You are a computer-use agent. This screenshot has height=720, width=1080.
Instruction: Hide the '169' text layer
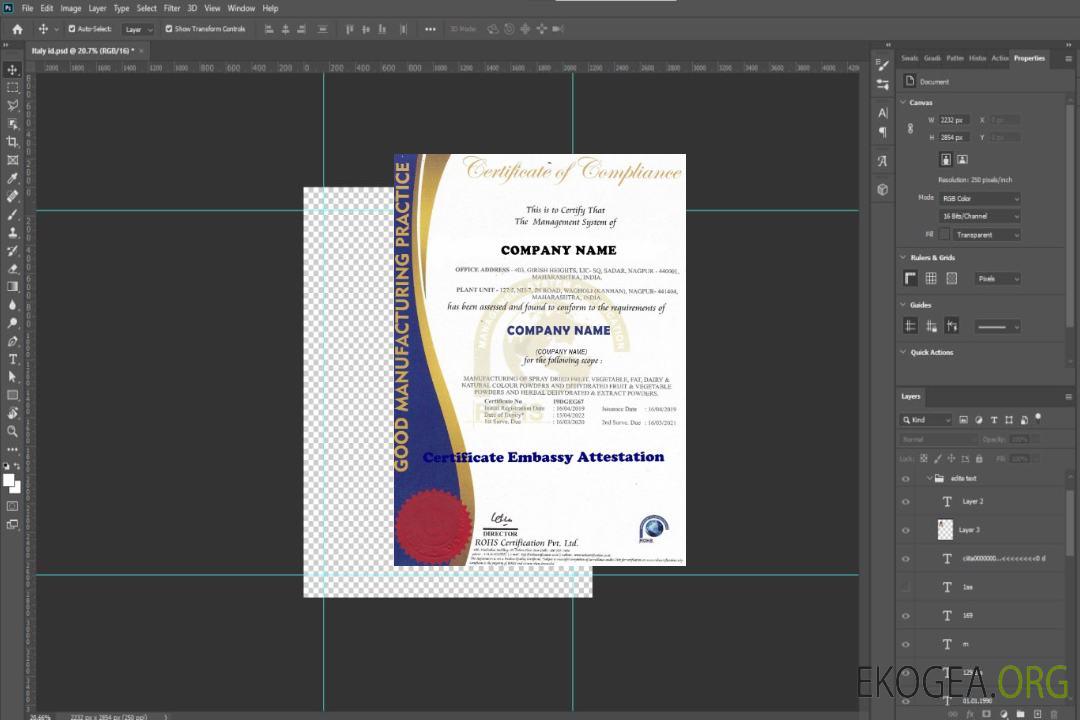click(906, 616)
